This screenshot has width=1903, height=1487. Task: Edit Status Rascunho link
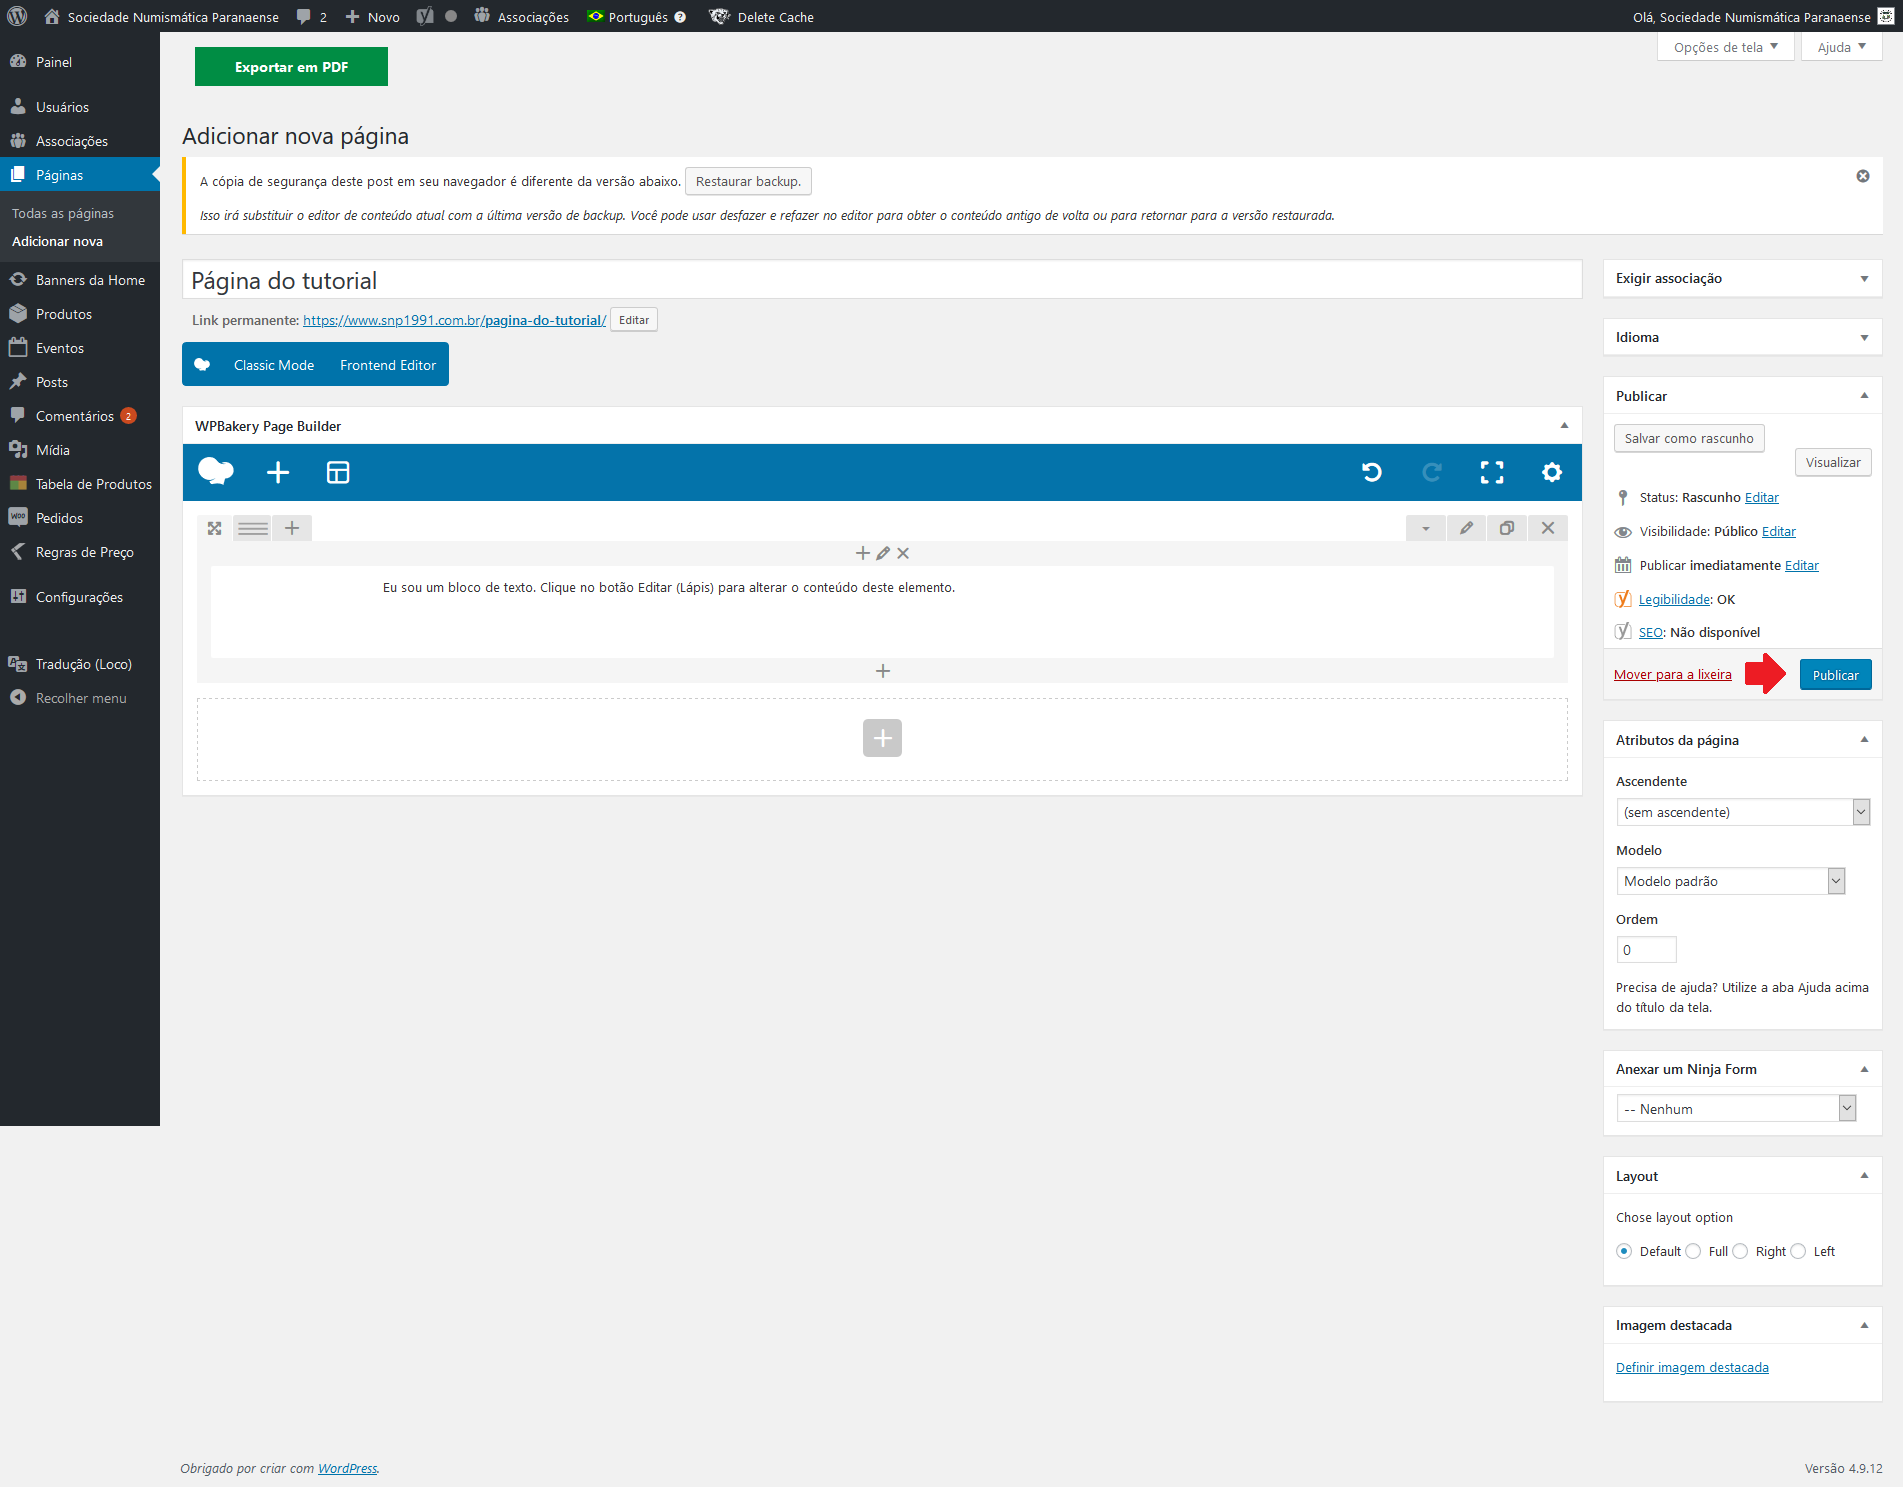pyautogui.click(x=1761, y=498)
